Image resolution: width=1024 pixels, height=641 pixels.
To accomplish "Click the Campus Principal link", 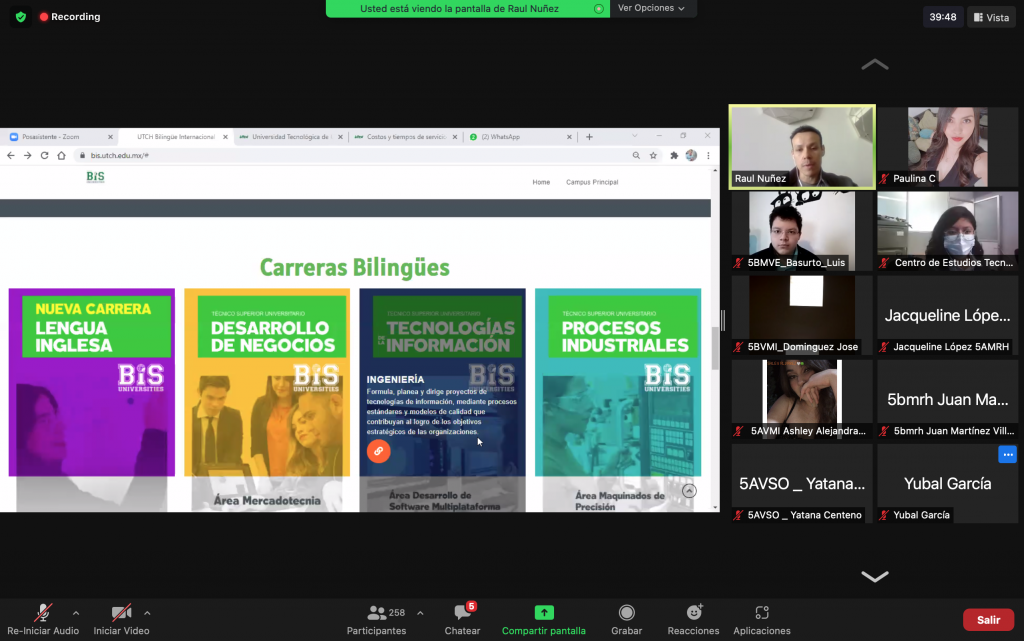I will 592,182.
